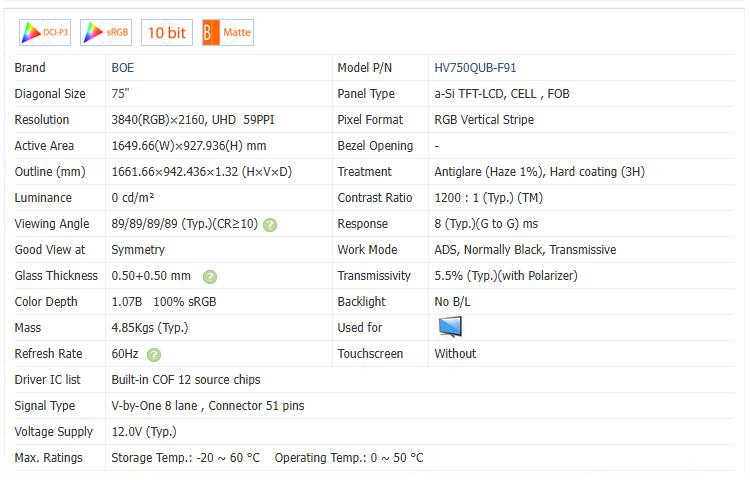Click the Built-in COF 12 source chips text
750x480 pixels.
point(186,380)
